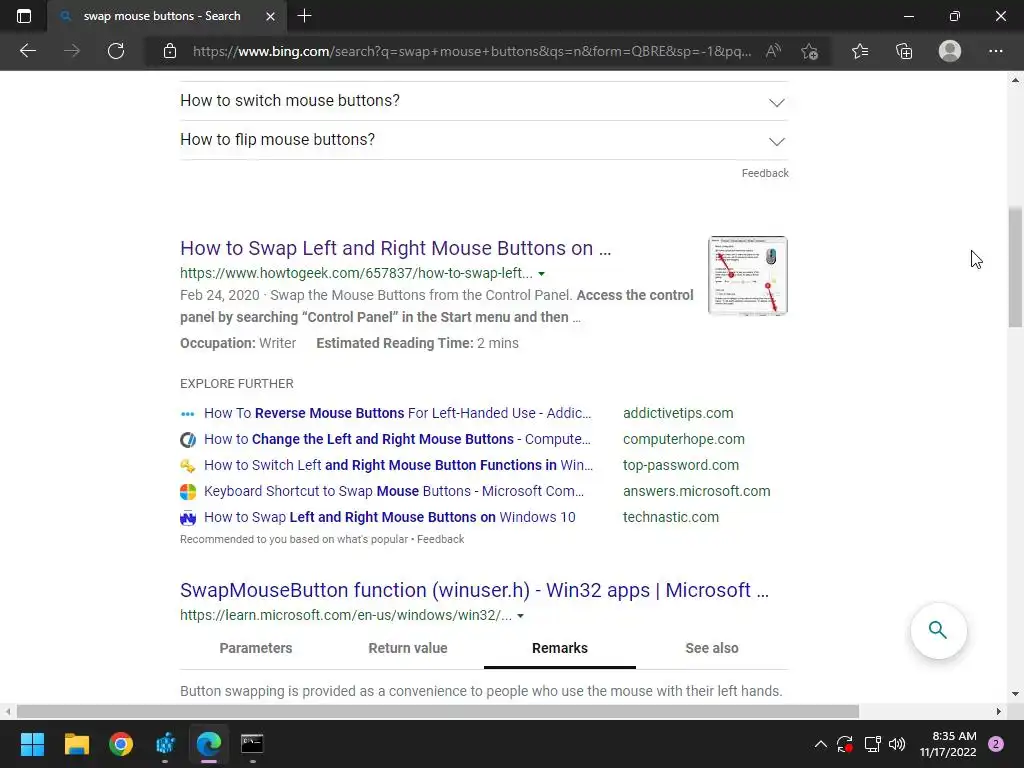Image resolution: width=1024 pixels, height=768 pixels.
Task: Click the floating search magnifier button
Action: click(938, 630)
